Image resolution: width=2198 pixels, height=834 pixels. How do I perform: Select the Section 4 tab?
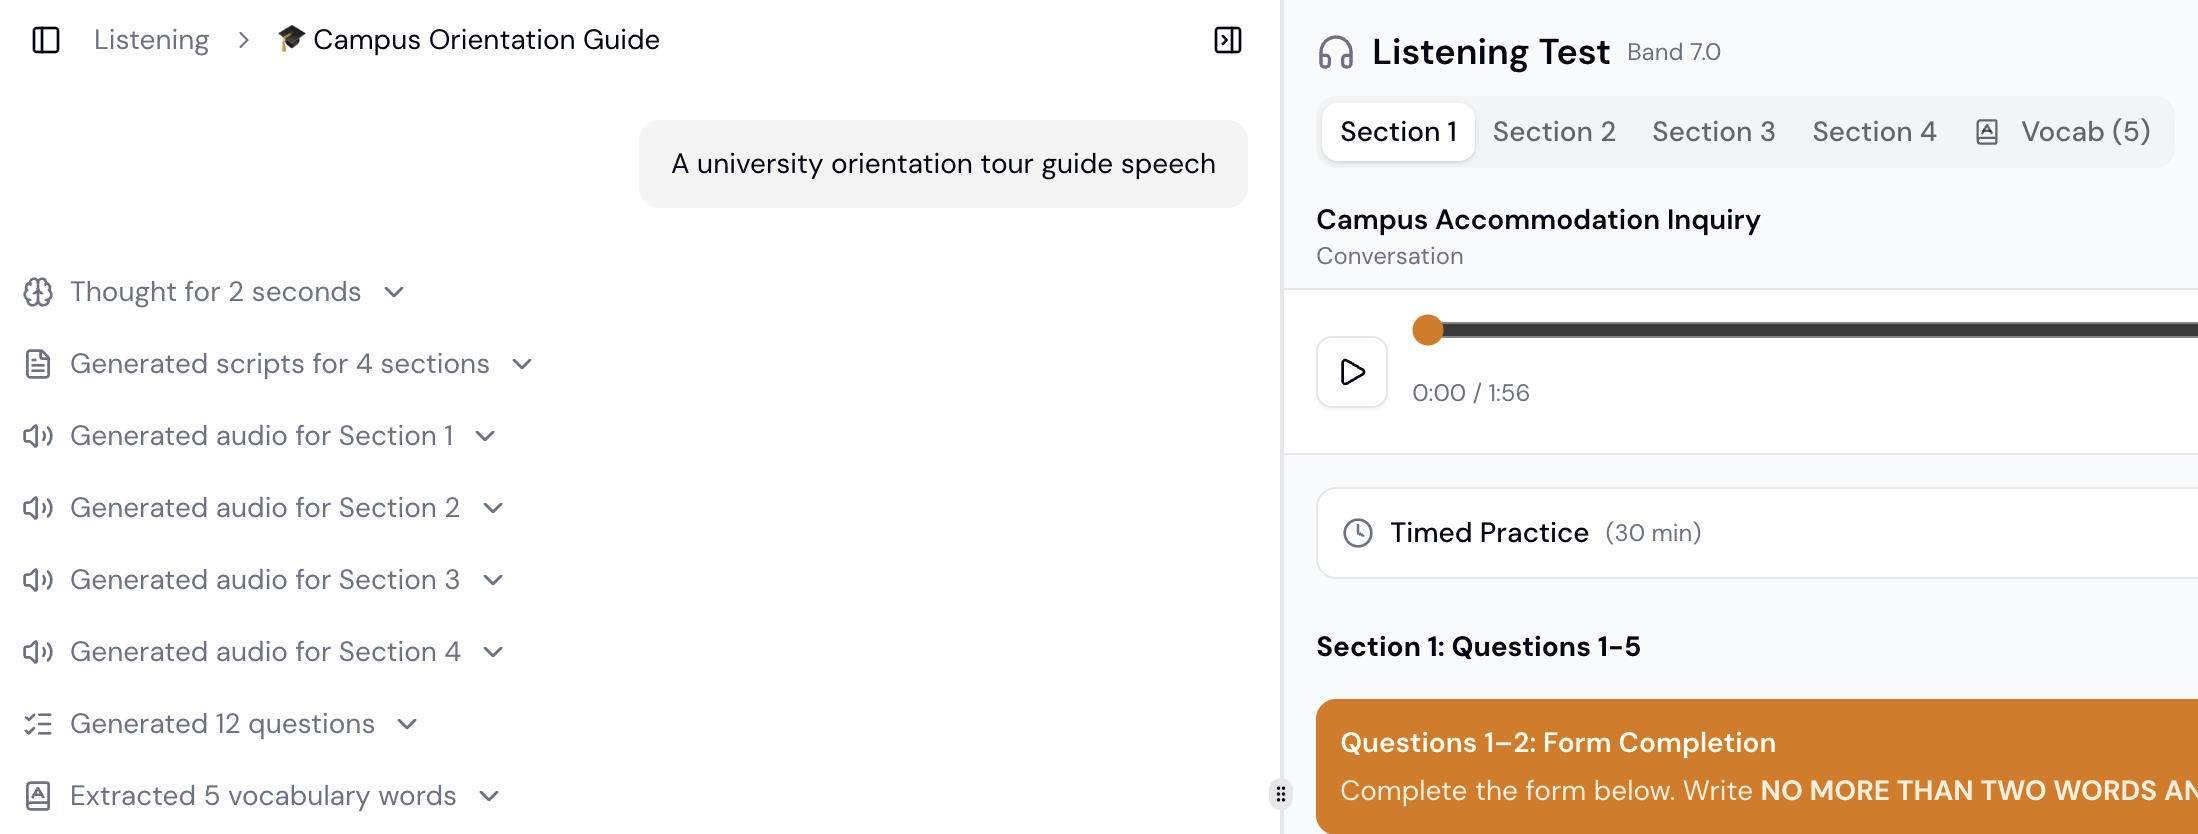click(x=1874, y=132)
